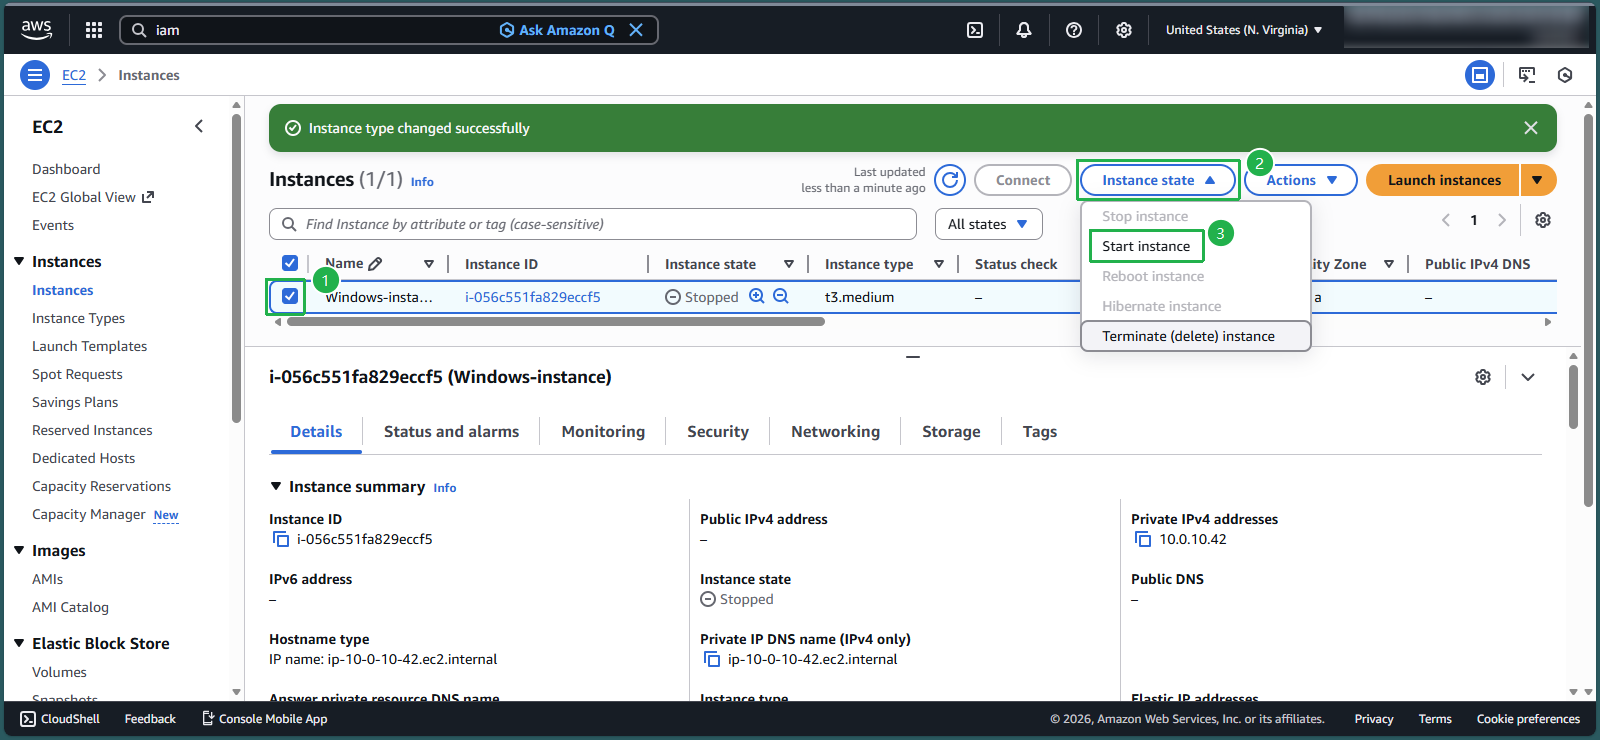This screenshot has height=740, width=1600.
Task: Open the Storage tab
Action: pos(951,432)
